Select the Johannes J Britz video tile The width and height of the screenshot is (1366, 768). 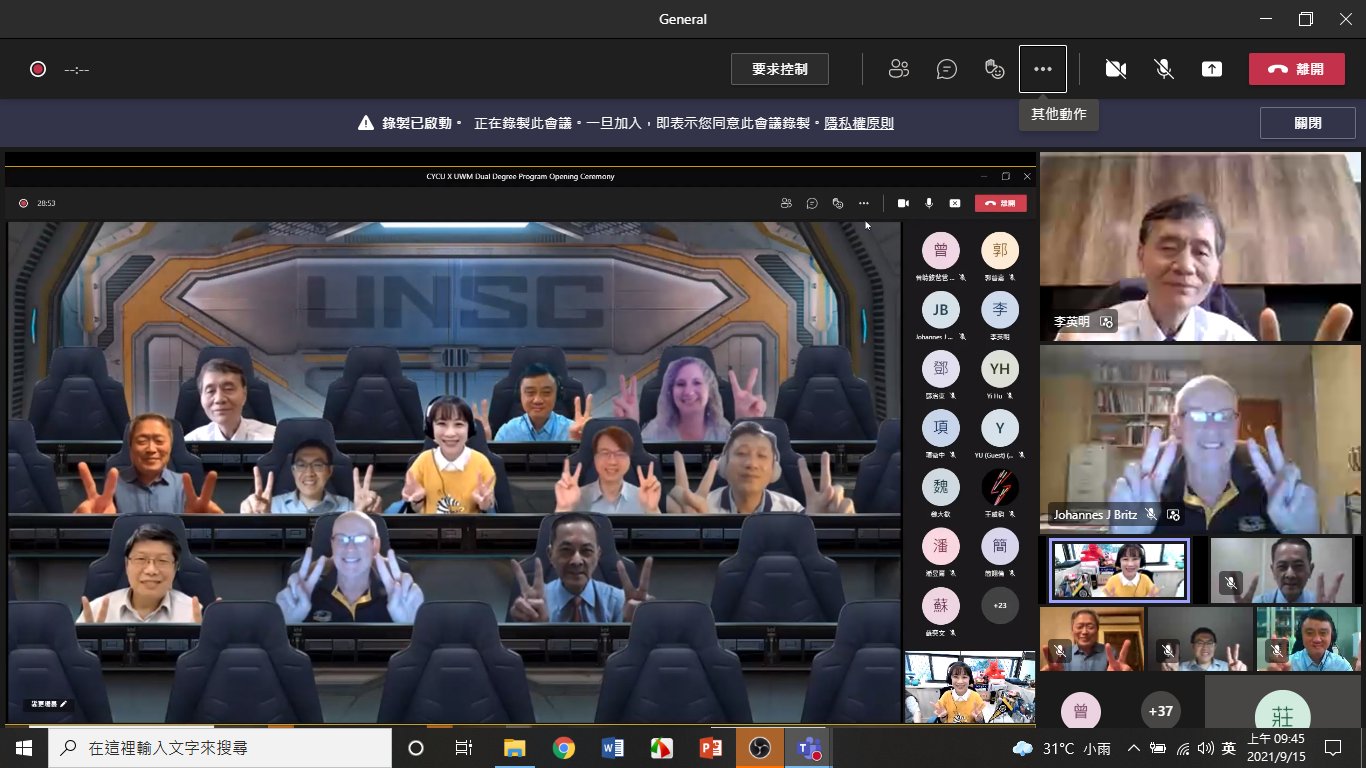(x=1200, y=440)
